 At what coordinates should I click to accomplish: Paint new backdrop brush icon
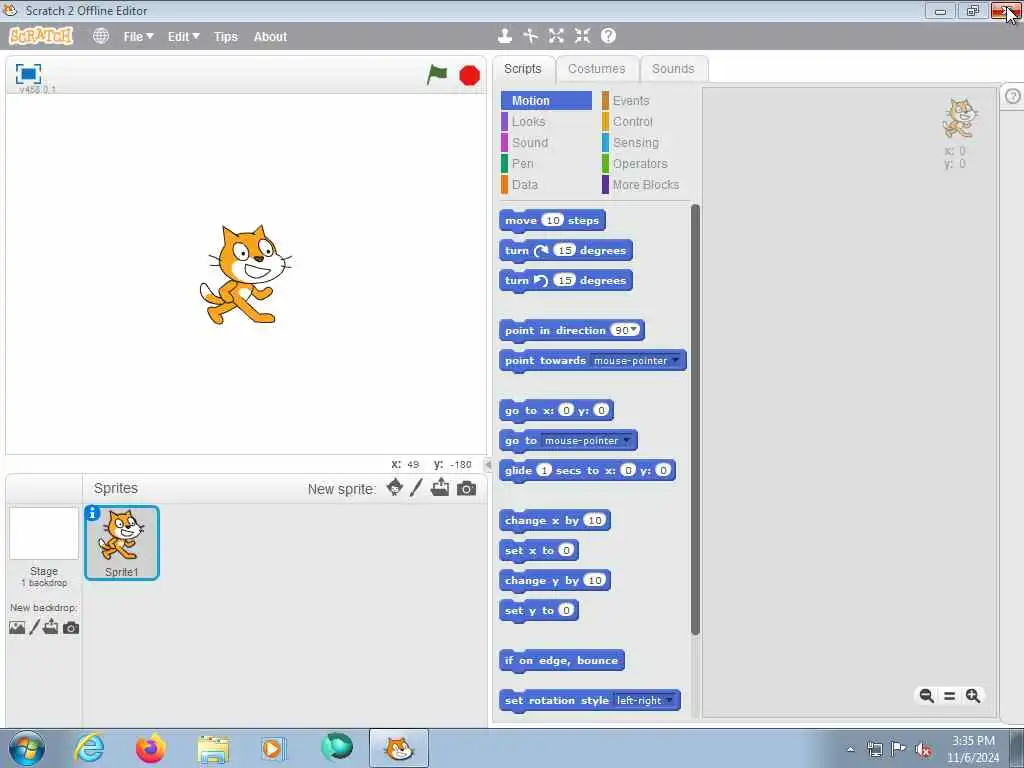pos(35,628)
